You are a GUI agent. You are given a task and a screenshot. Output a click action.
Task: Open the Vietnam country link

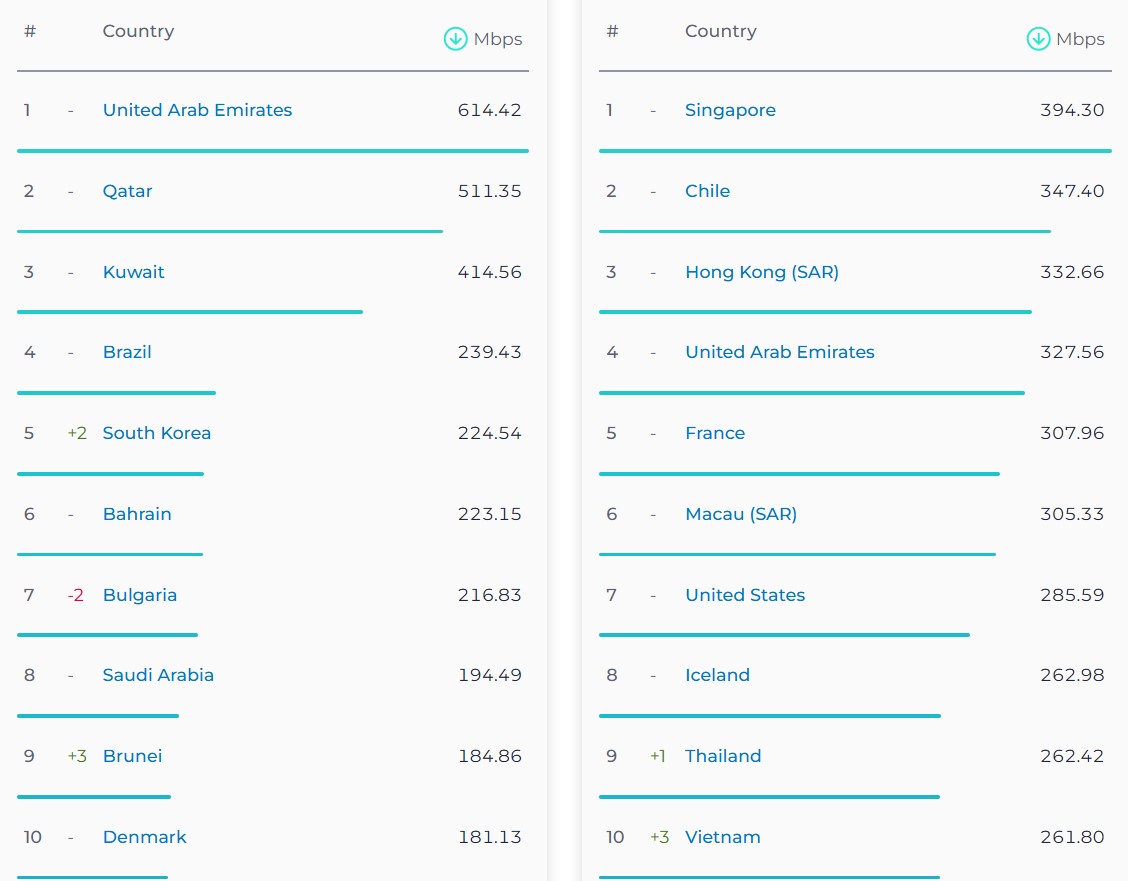coord(722,837)
